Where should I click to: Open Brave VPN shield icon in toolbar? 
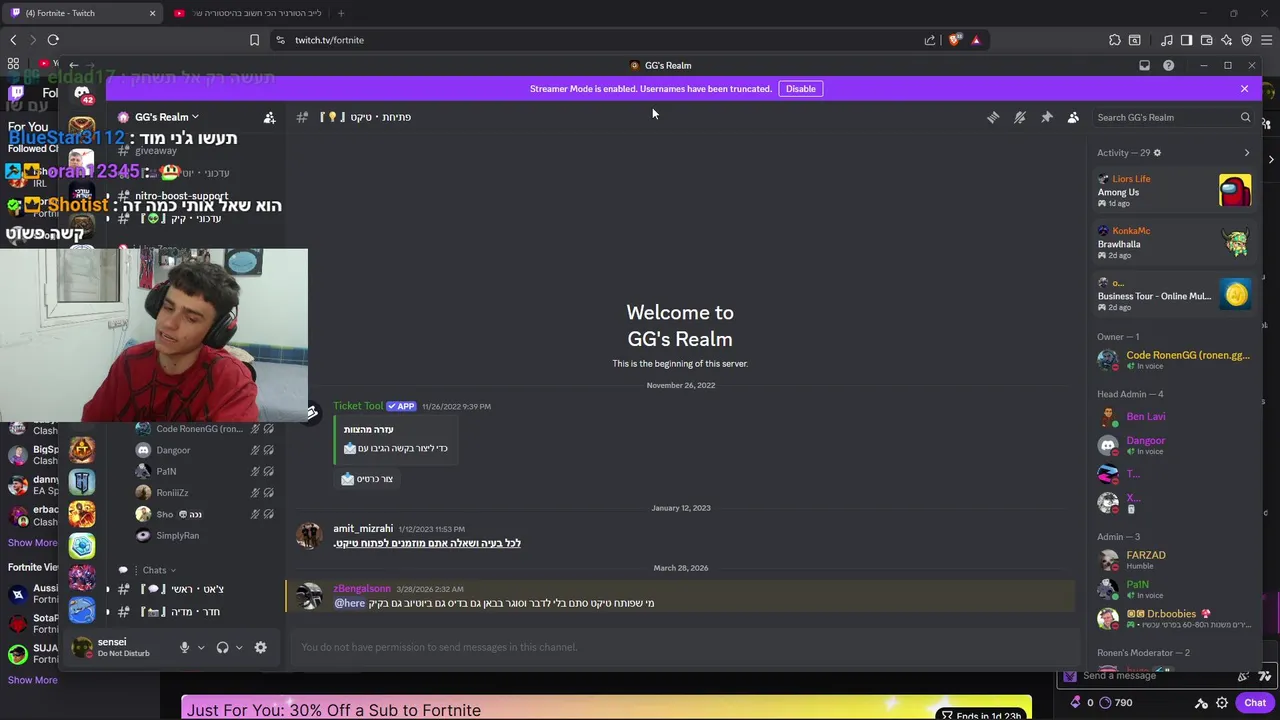pyautogui.click(x=1246, y=40)
